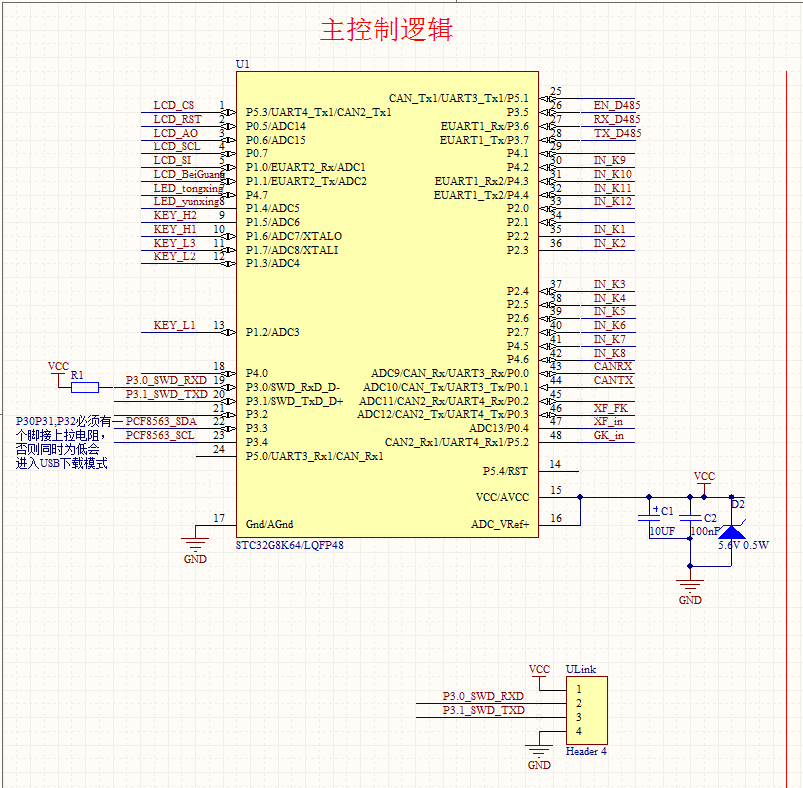Screen dimensions: 803x788
Task: Select the KEY_L1 net label
Action: click(x=174, y=325)
